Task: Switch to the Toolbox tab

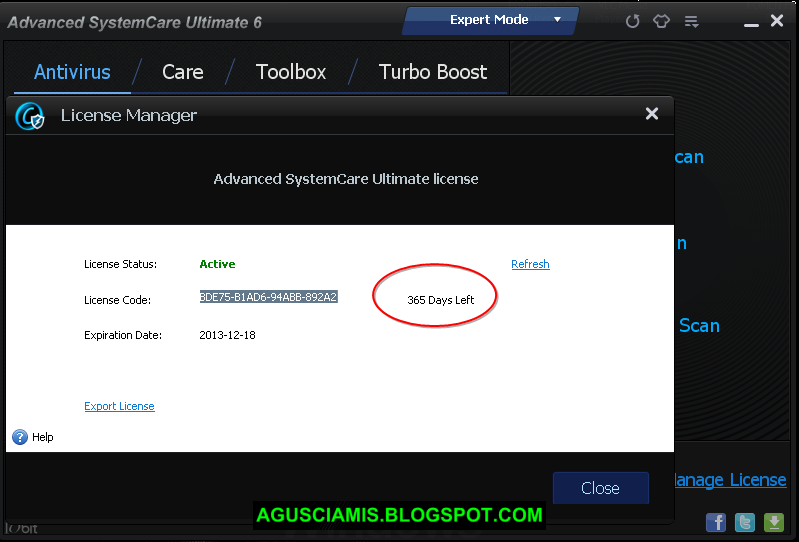Action: (290, 72)
